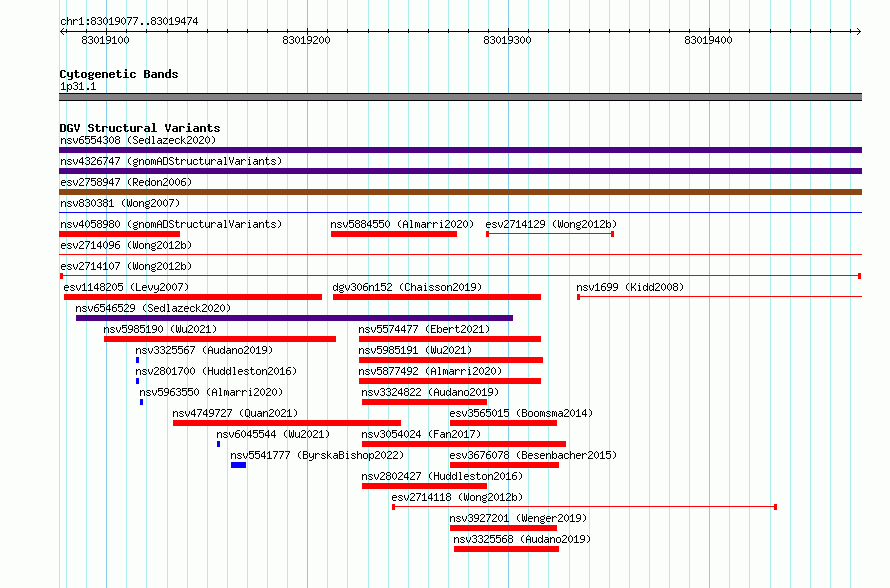The image size is (890, 588).
Task: Click the purple bar under nsv6554308
Action: [460, 150]
